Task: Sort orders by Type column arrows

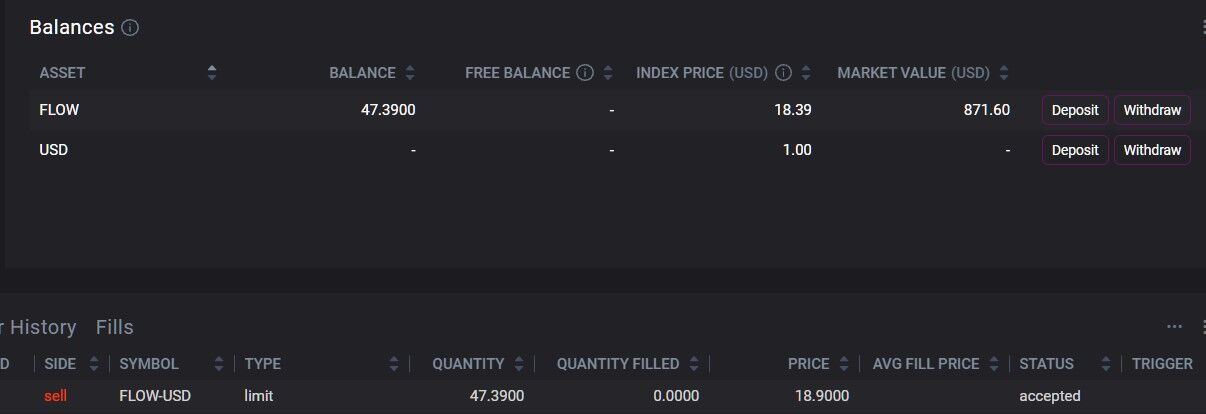Action: (x=393, y=364)
